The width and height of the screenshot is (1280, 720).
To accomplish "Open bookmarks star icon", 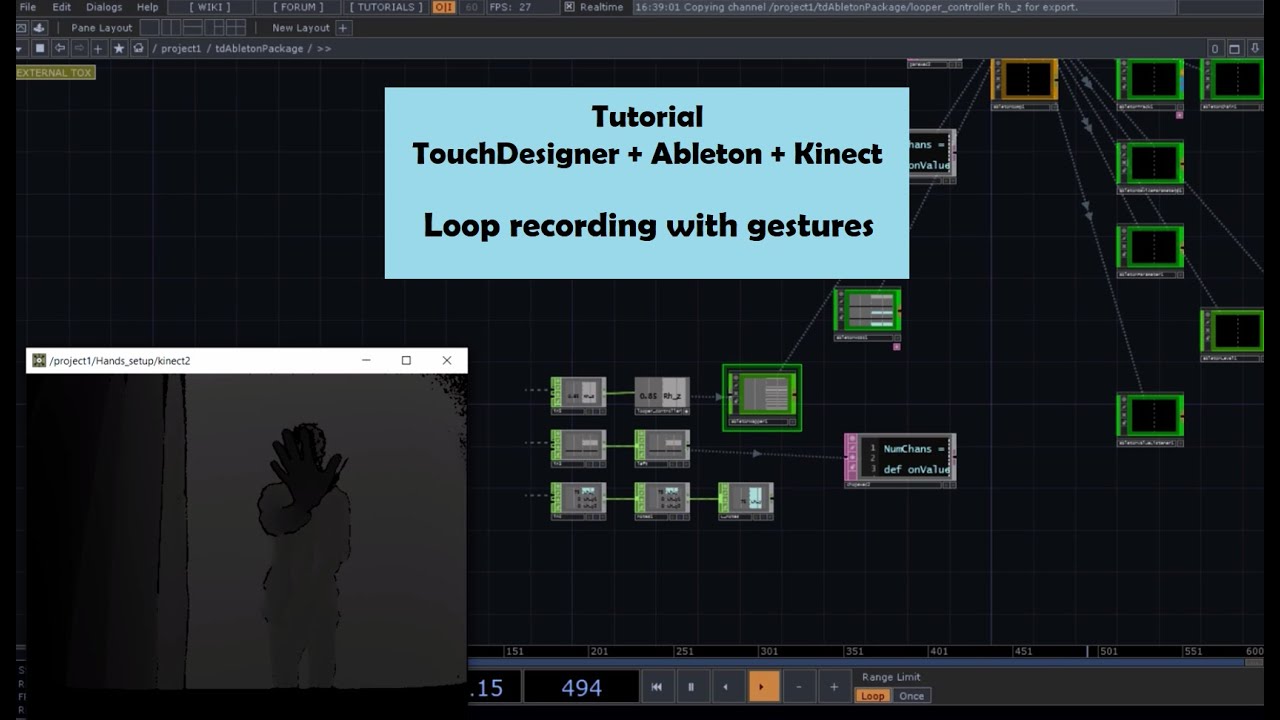I will click(x=119, y=48).
